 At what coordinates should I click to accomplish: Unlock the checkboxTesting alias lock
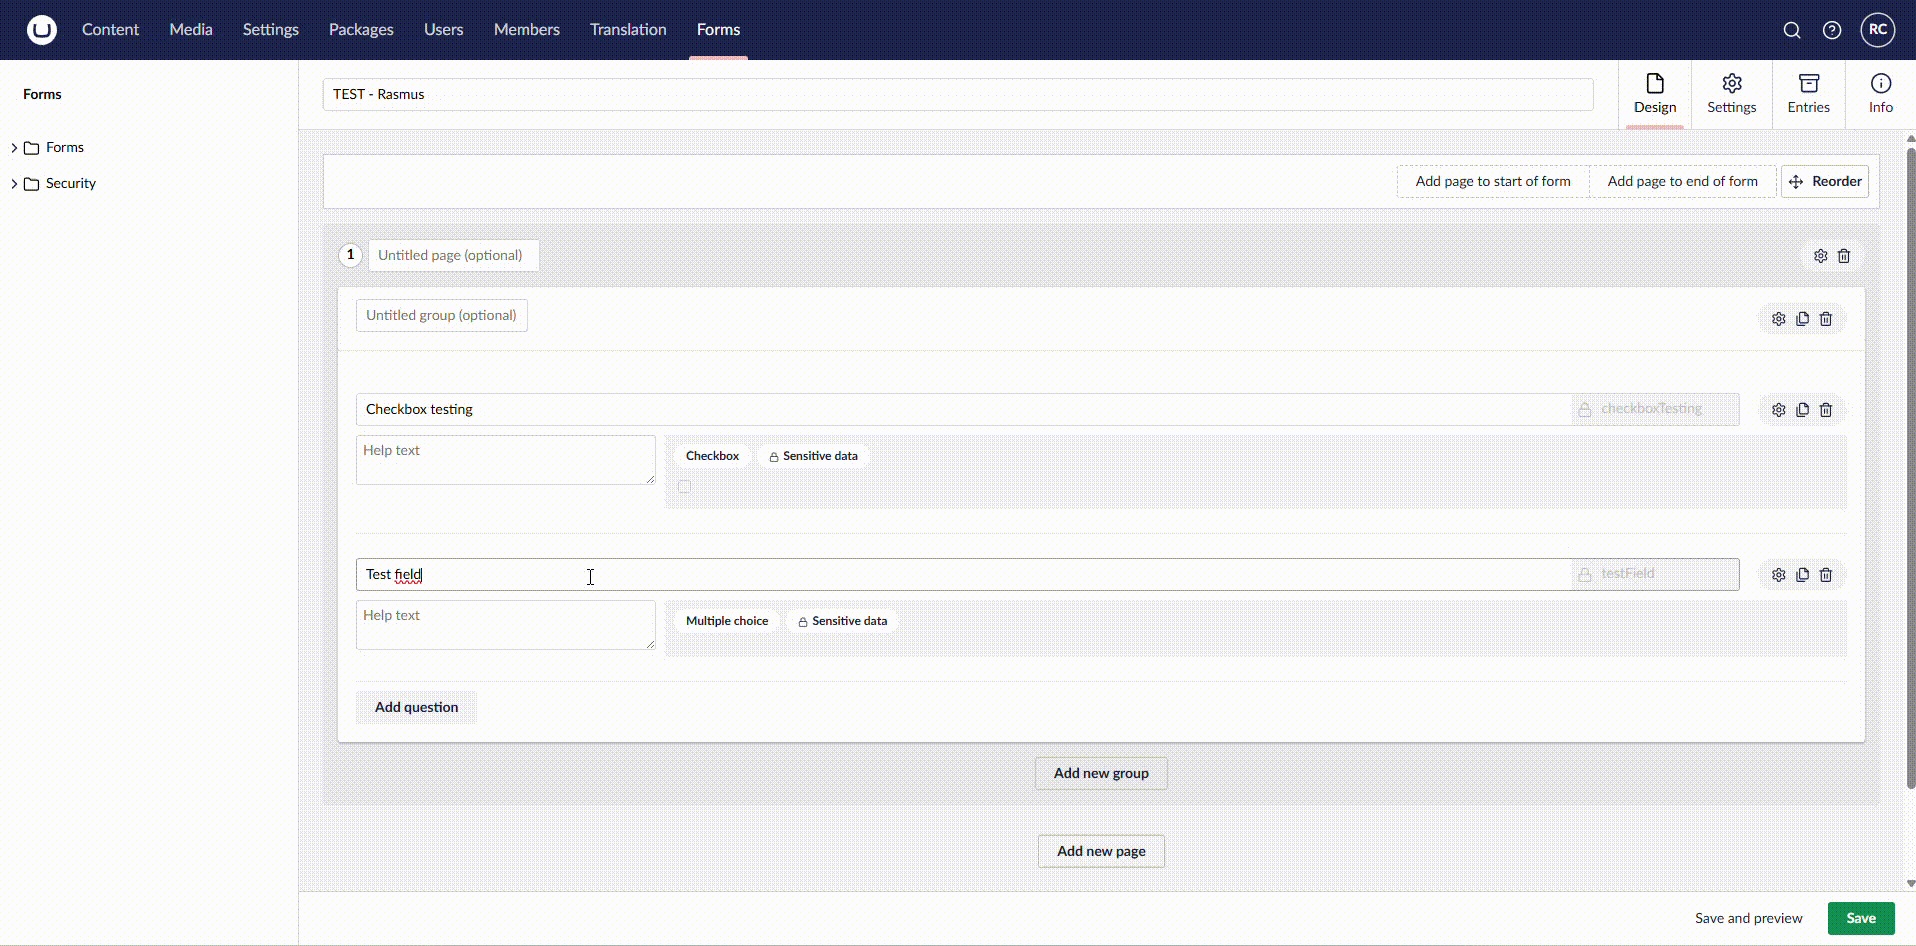pyautogui.click(x=1585, y=409)
